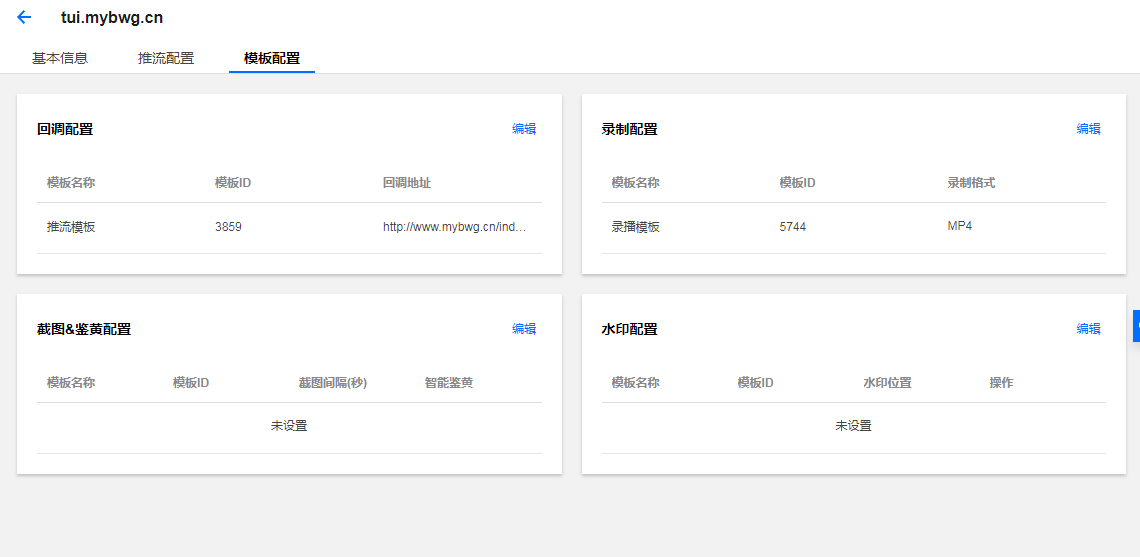
Task: Click the 截图间隔(秒) column header
Action: [x=333, y=383]
